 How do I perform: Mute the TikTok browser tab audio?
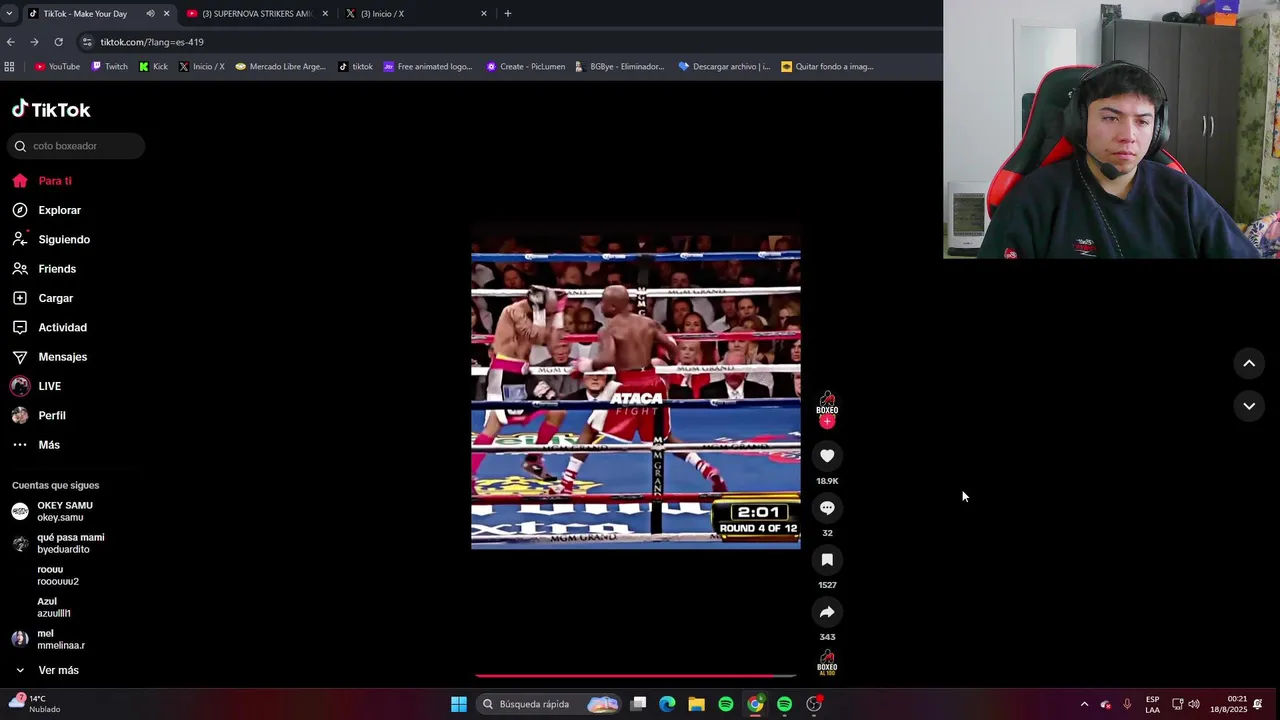click(x=150, y=14)
